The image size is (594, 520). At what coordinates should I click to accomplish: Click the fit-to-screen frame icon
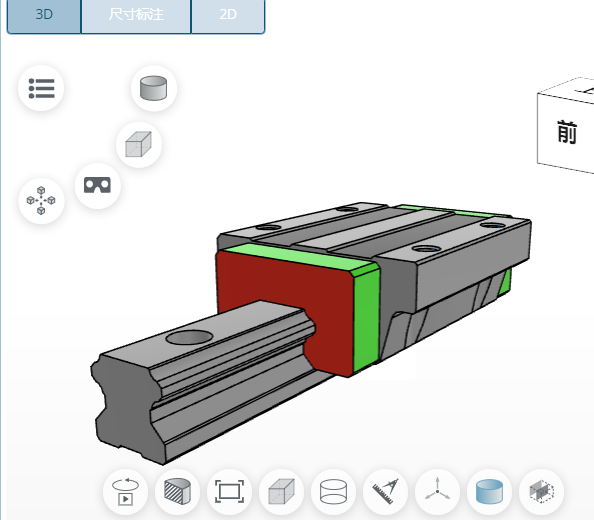(229, 492)
